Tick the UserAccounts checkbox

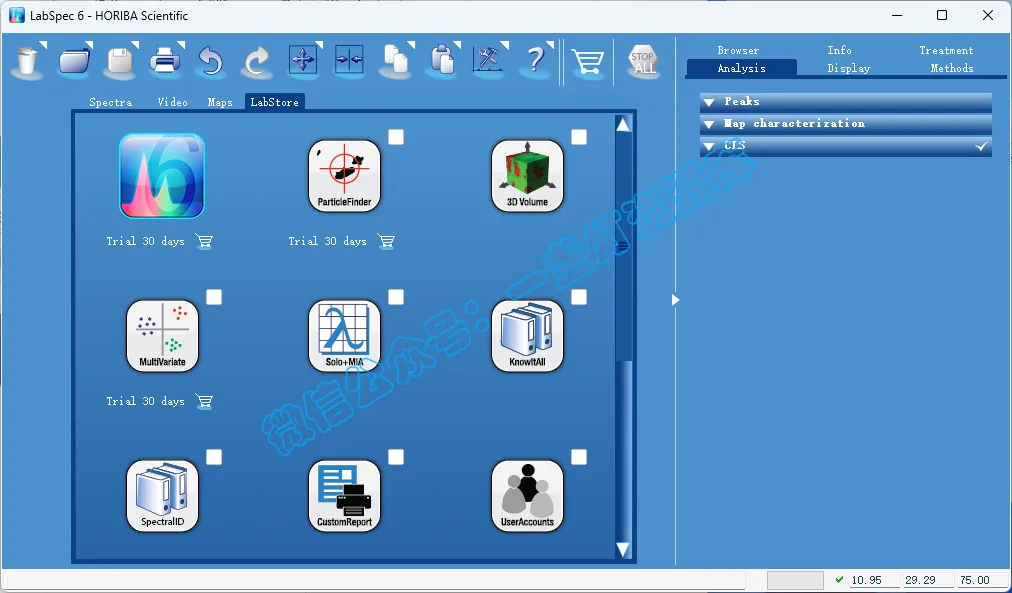point(579,457)
